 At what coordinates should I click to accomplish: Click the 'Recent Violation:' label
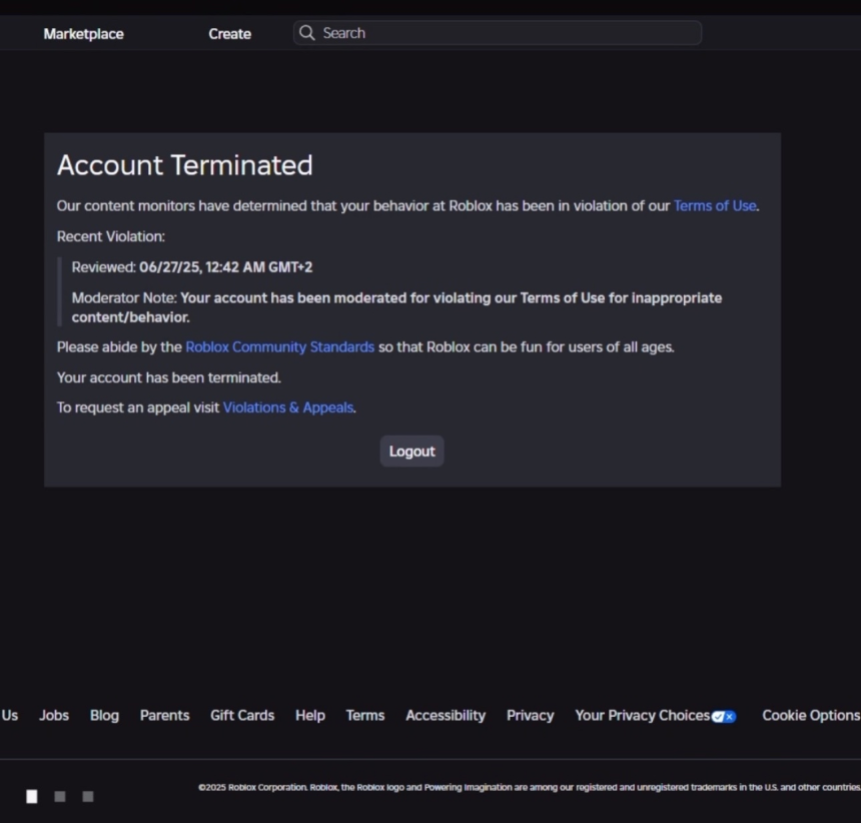point(110,237)
